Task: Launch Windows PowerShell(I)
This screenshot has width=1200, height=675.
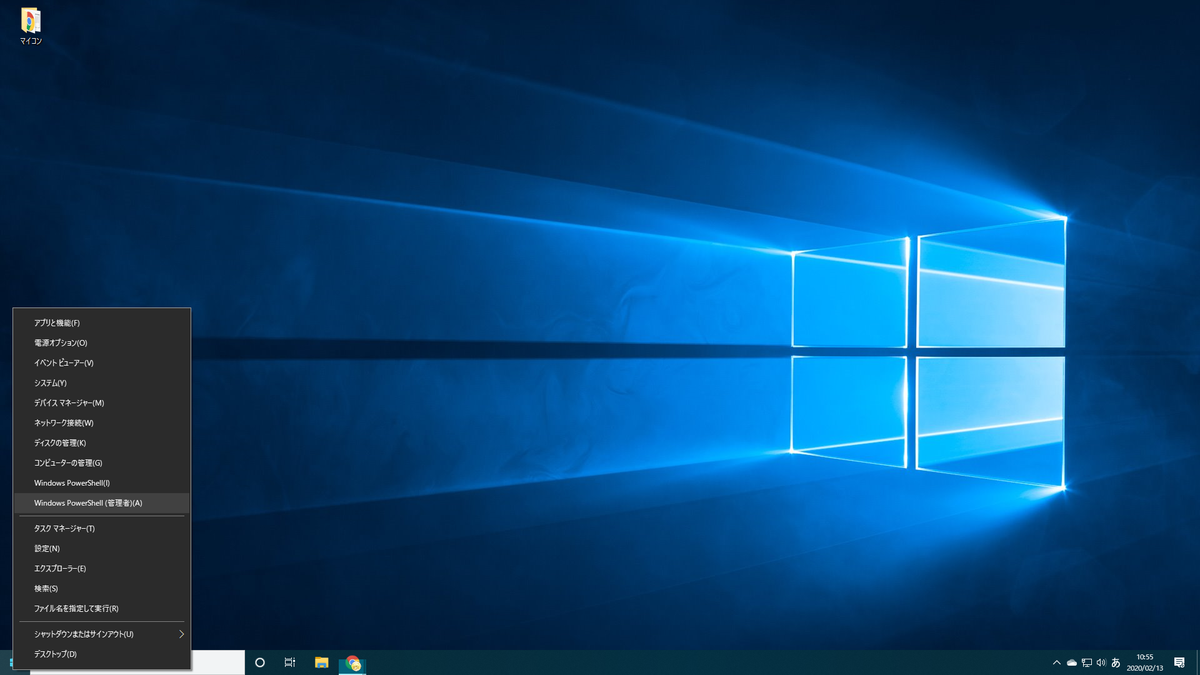Action: [x=101, y=483]
